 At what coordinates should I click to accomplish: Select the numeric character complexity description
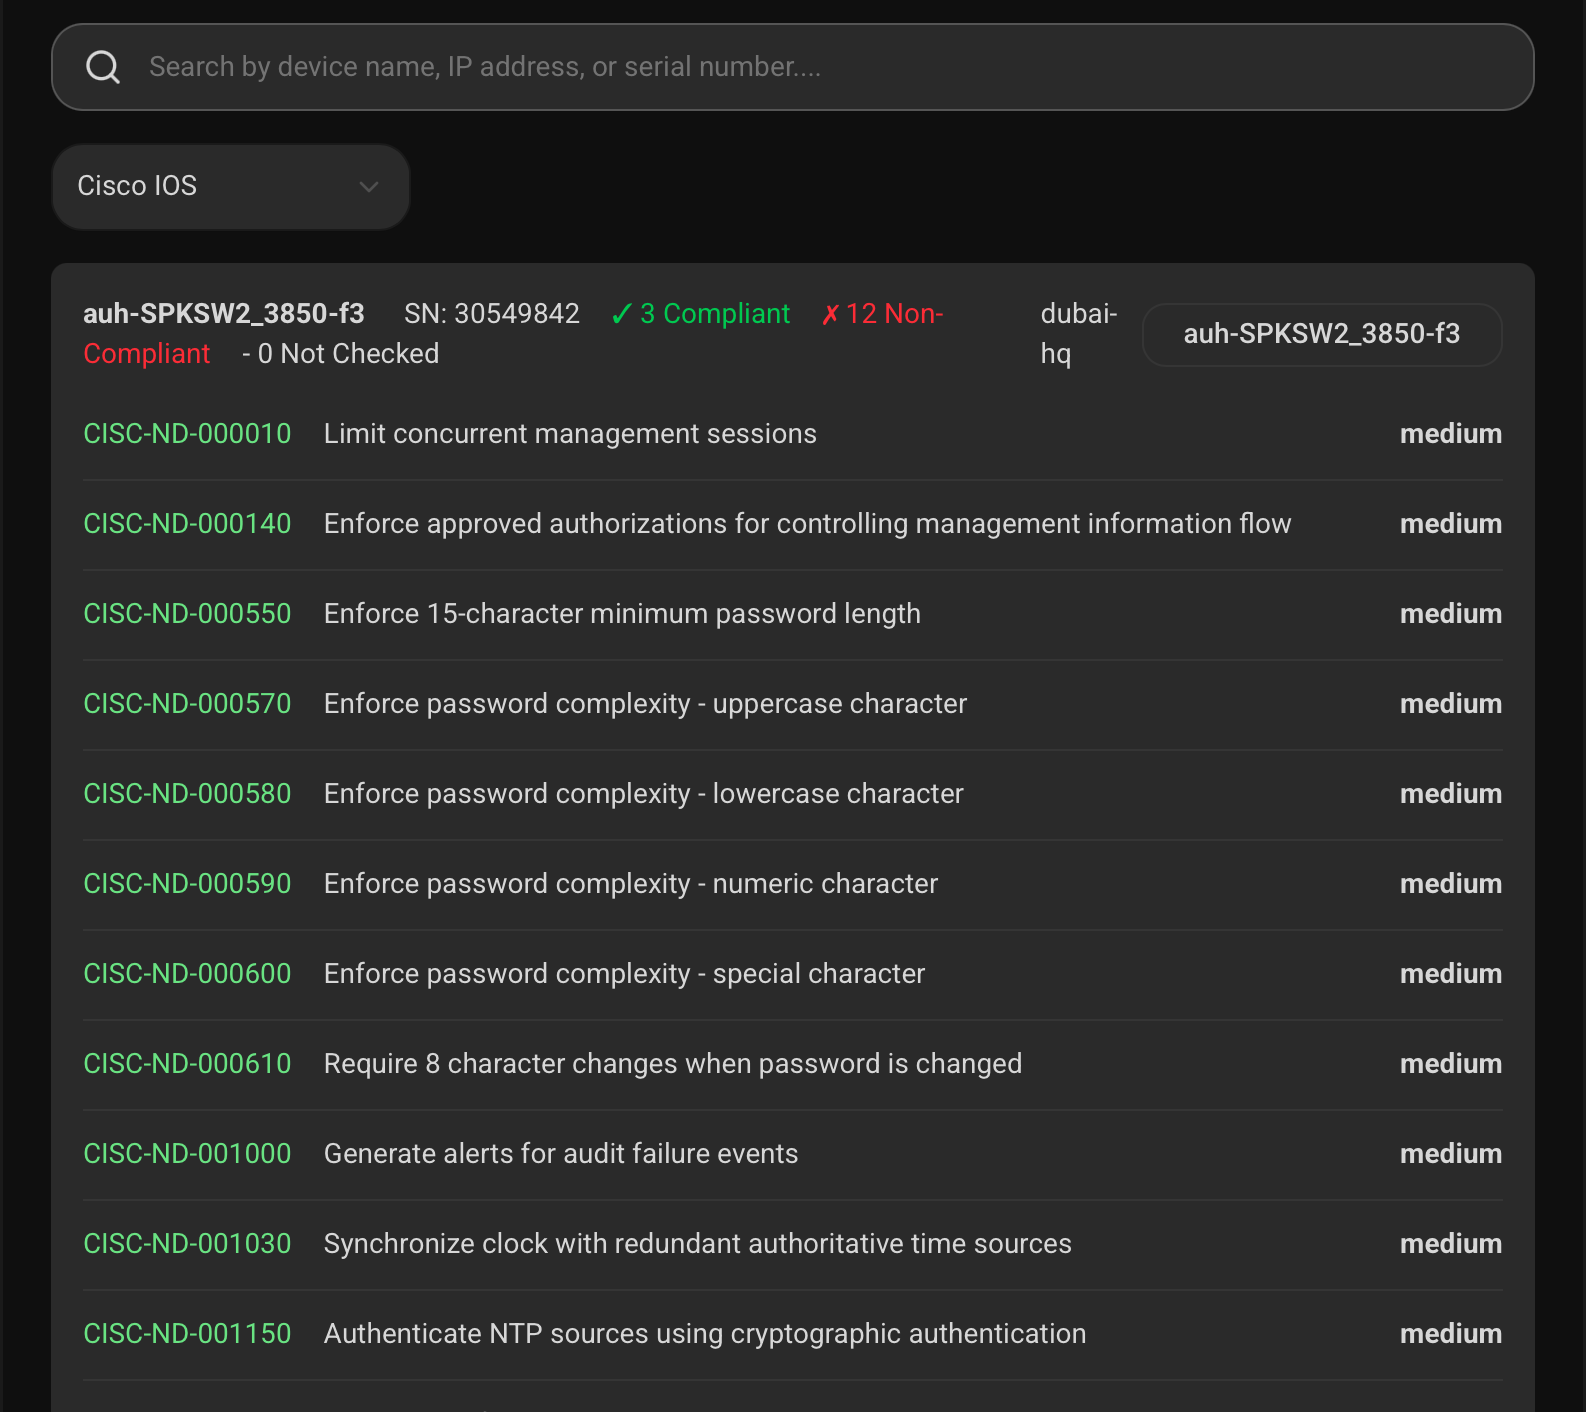631,884
